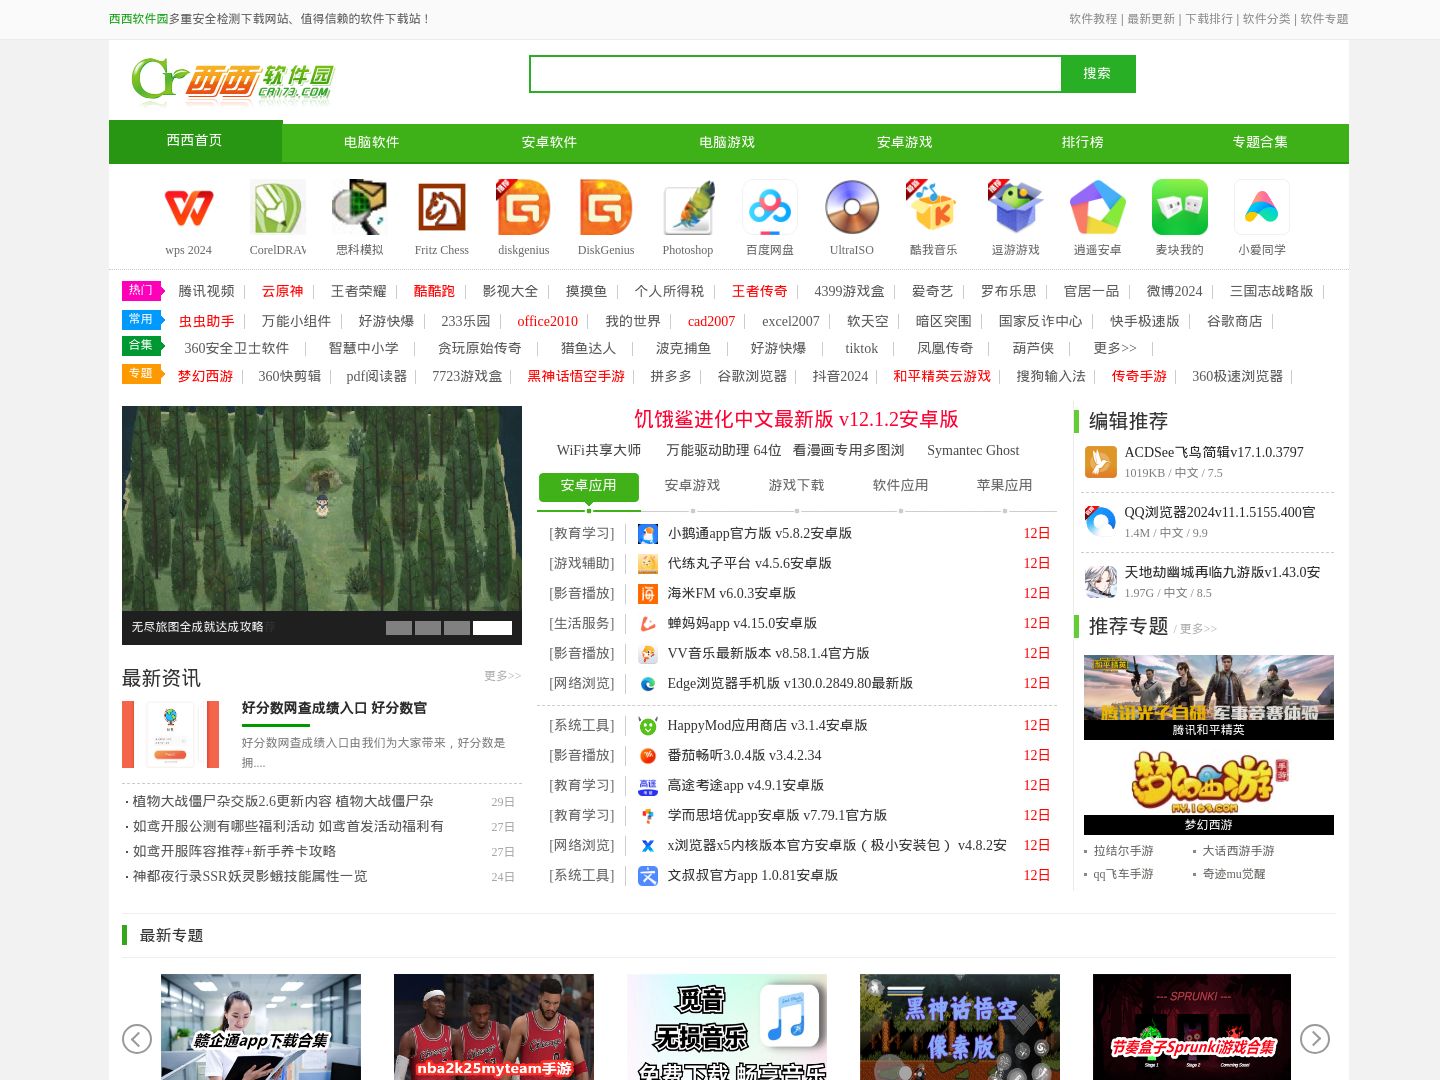Open the 酷我音乐 icon
Image resolution: width=1440 pixels, height=1080 pixels.
coord(934,207)
